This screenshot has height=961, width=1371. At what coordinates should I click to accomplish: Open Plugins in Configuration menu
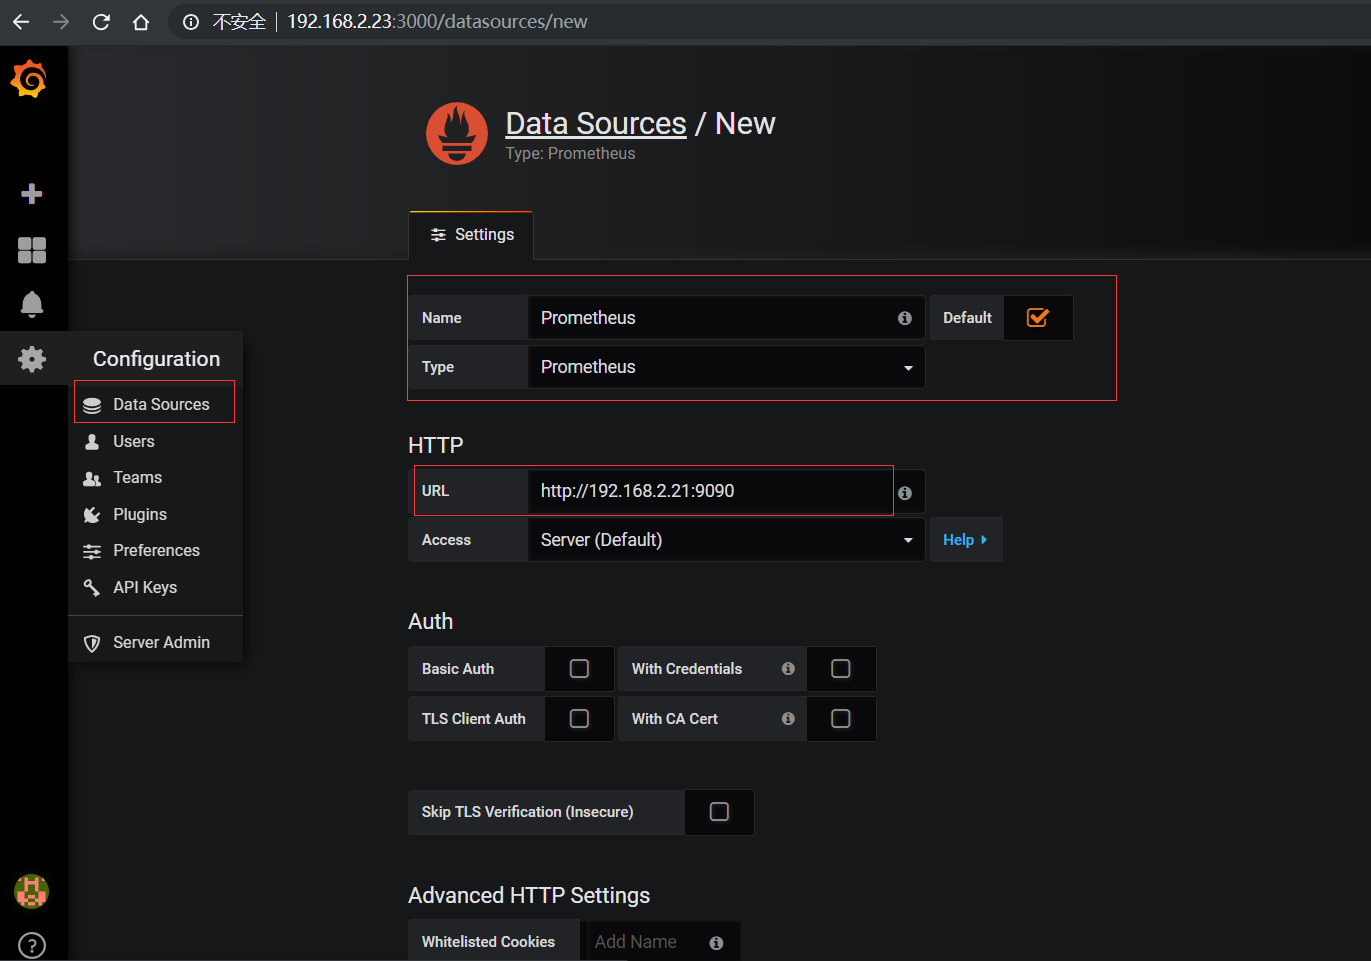pyautogui.click(x=139, y=515)
